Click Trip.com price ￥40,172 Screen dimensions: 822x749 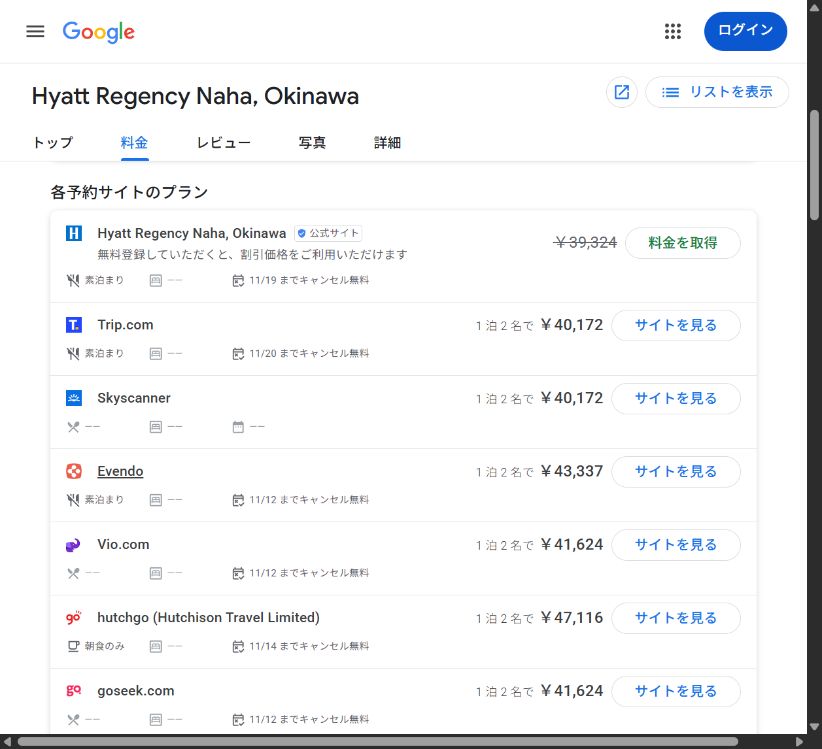[x=572, y=325]
